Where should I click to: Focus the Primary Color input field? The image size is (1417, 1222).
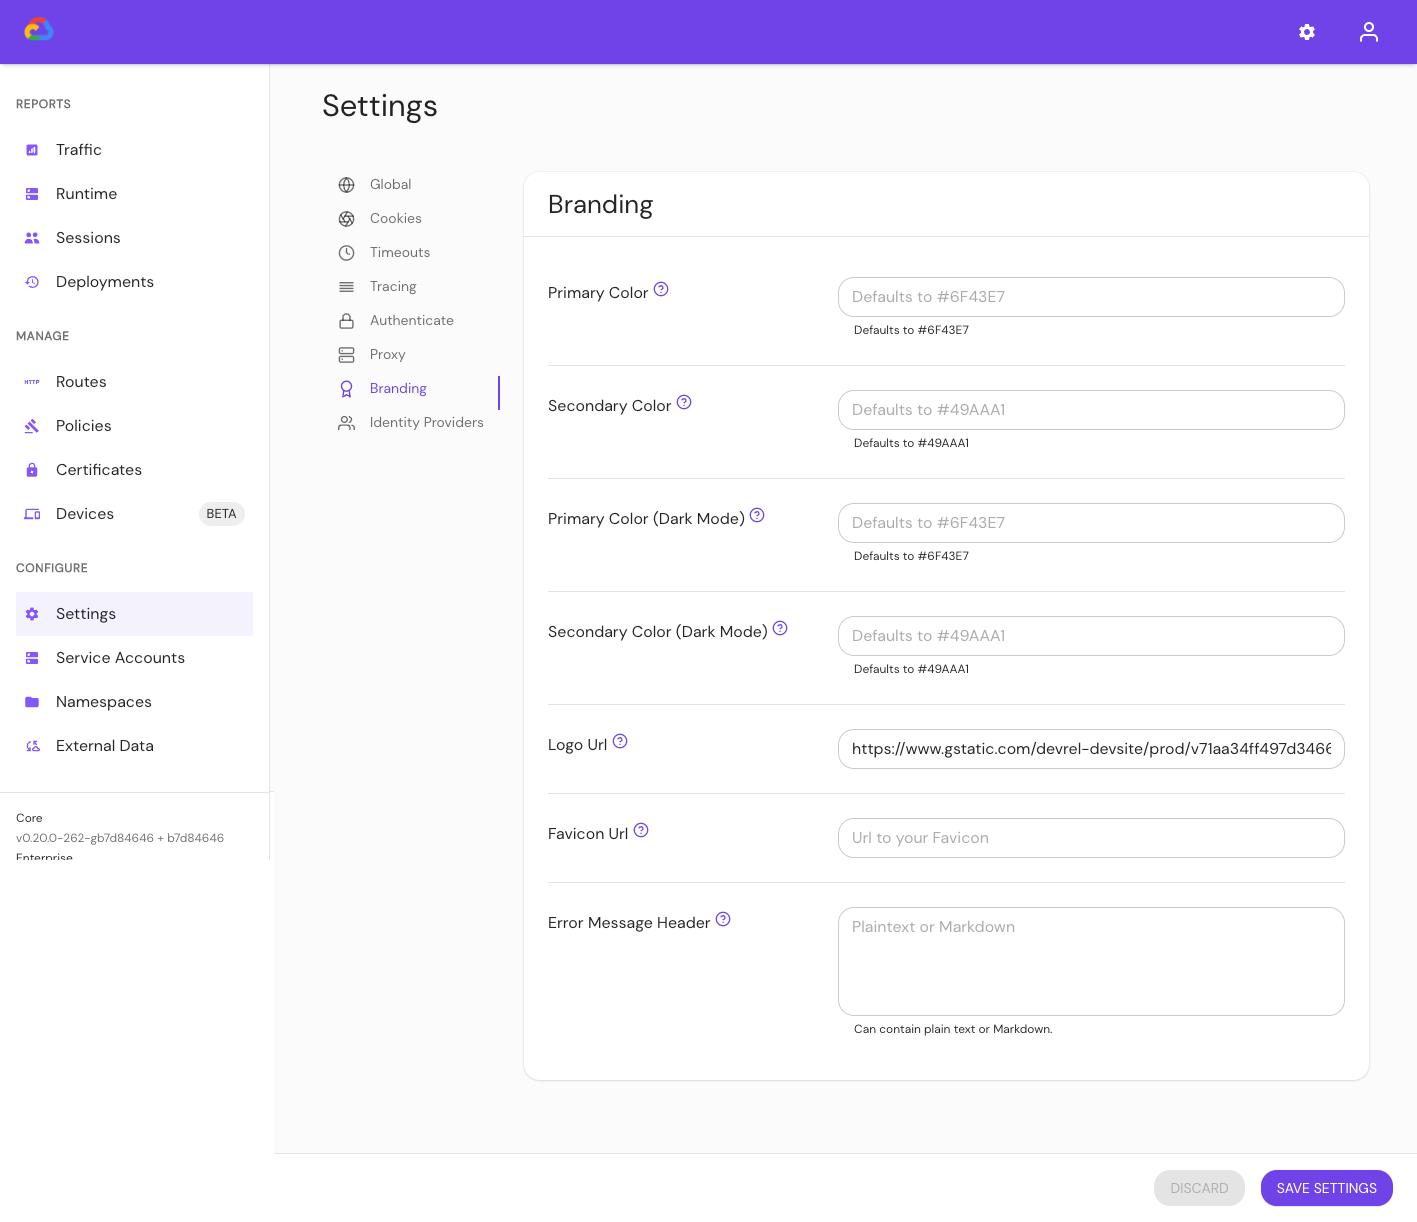(x=1090, y=297)
